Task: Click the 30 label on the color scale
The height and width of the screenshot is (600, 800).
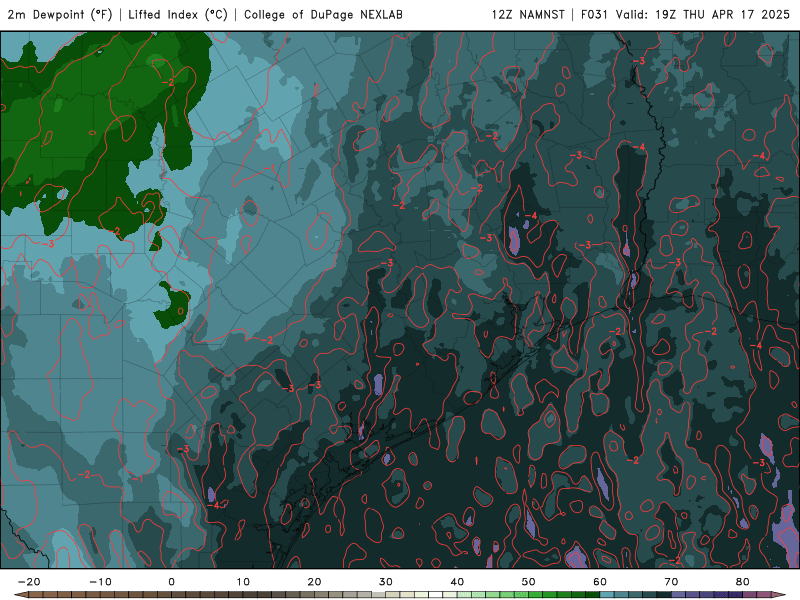Action: click(386, 582)
